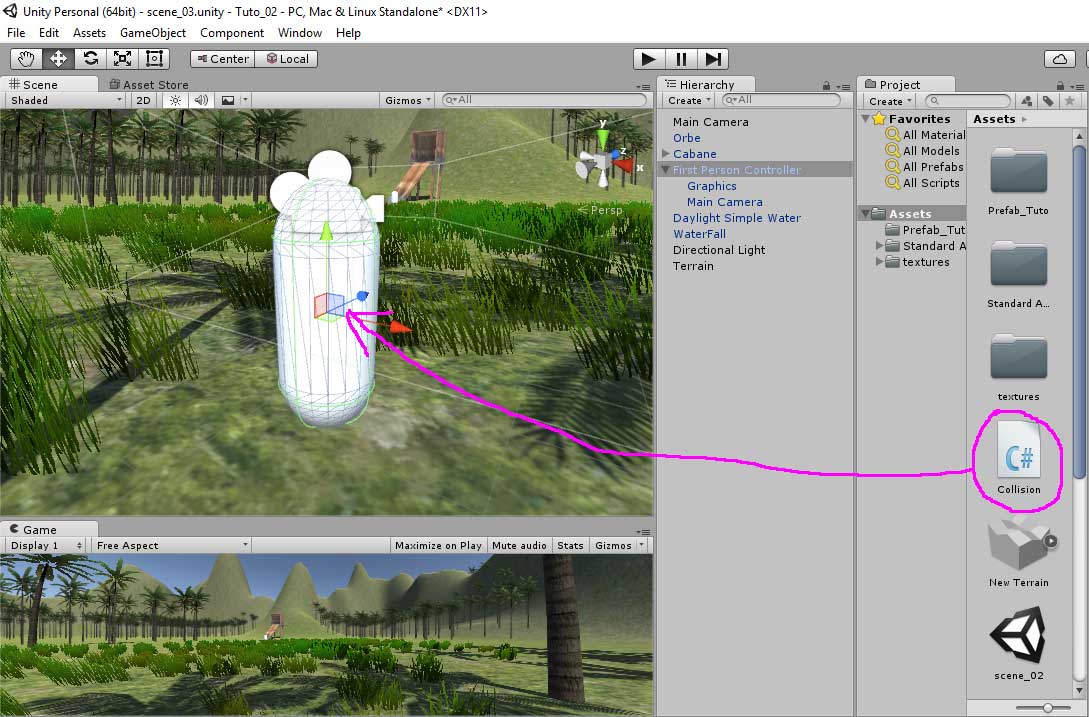Select the Rotate tool
This screenshot has width=1089, height=717.
90,59
